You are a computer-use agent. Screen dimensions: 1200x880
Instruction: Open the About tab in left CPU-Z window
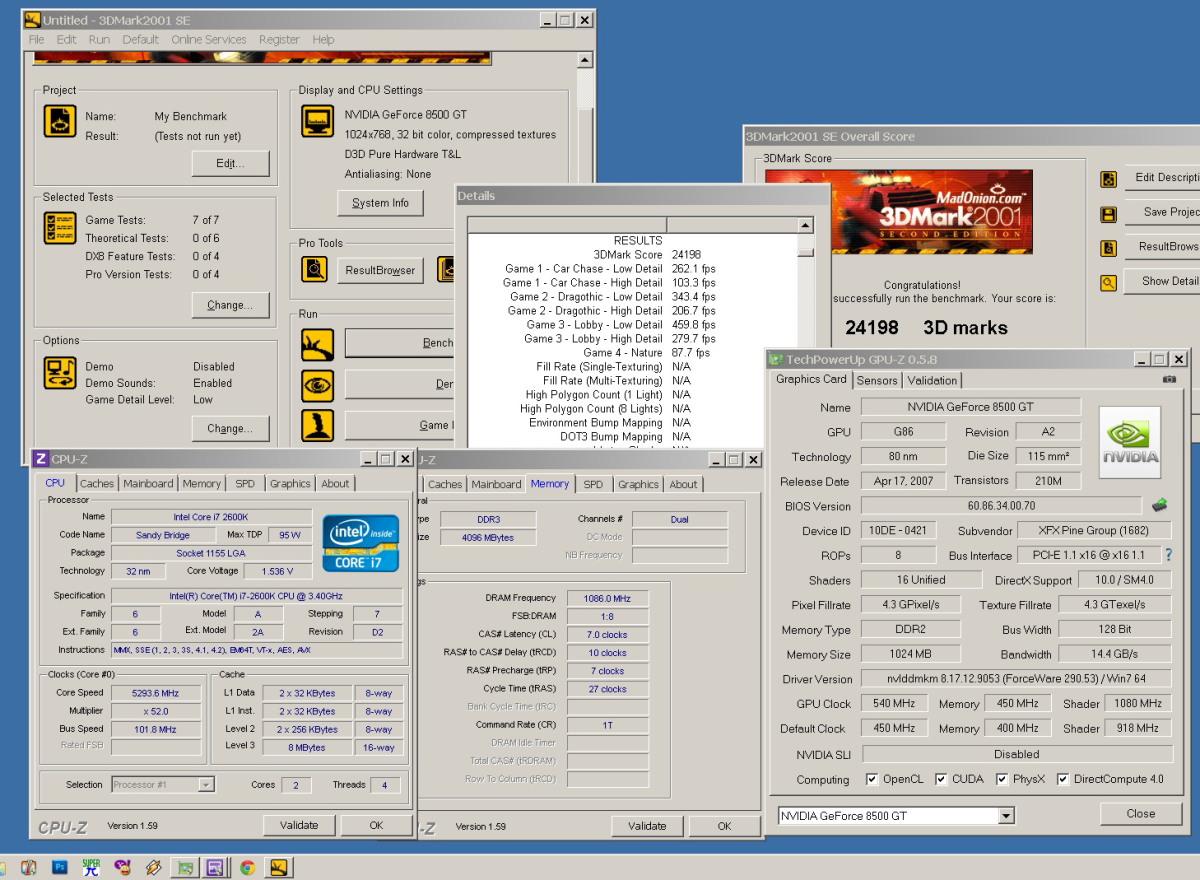[x=335, y=484]
